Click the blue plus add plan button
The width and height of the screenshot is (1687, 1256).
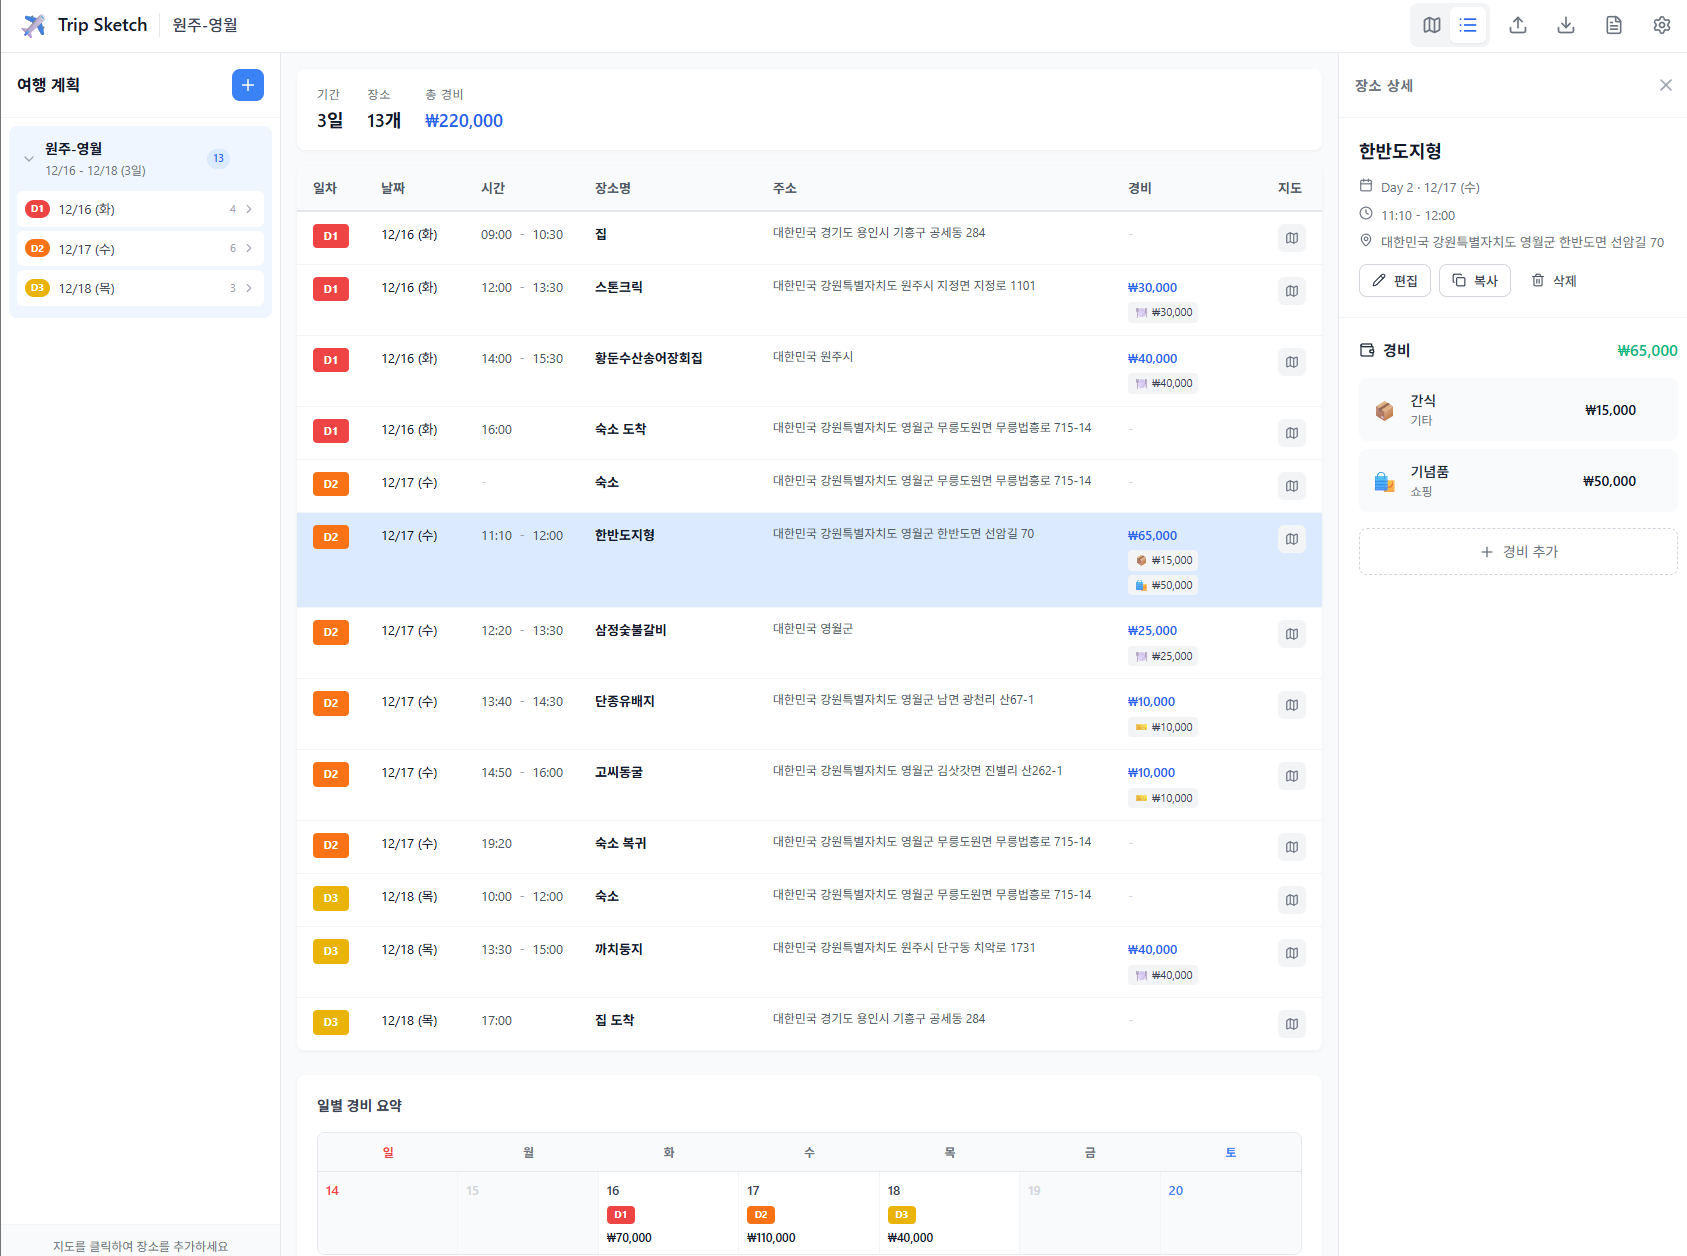[247, 85]
